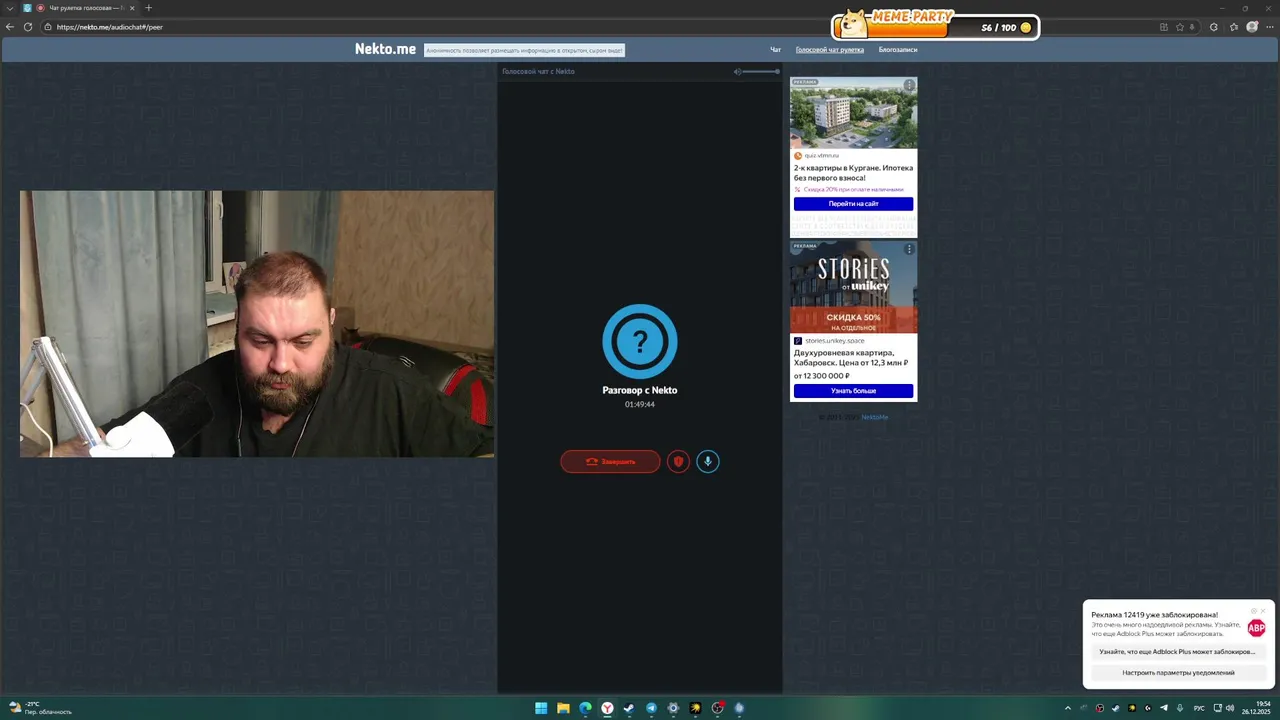Click the red Завершить end-call button

coord(610,461)
